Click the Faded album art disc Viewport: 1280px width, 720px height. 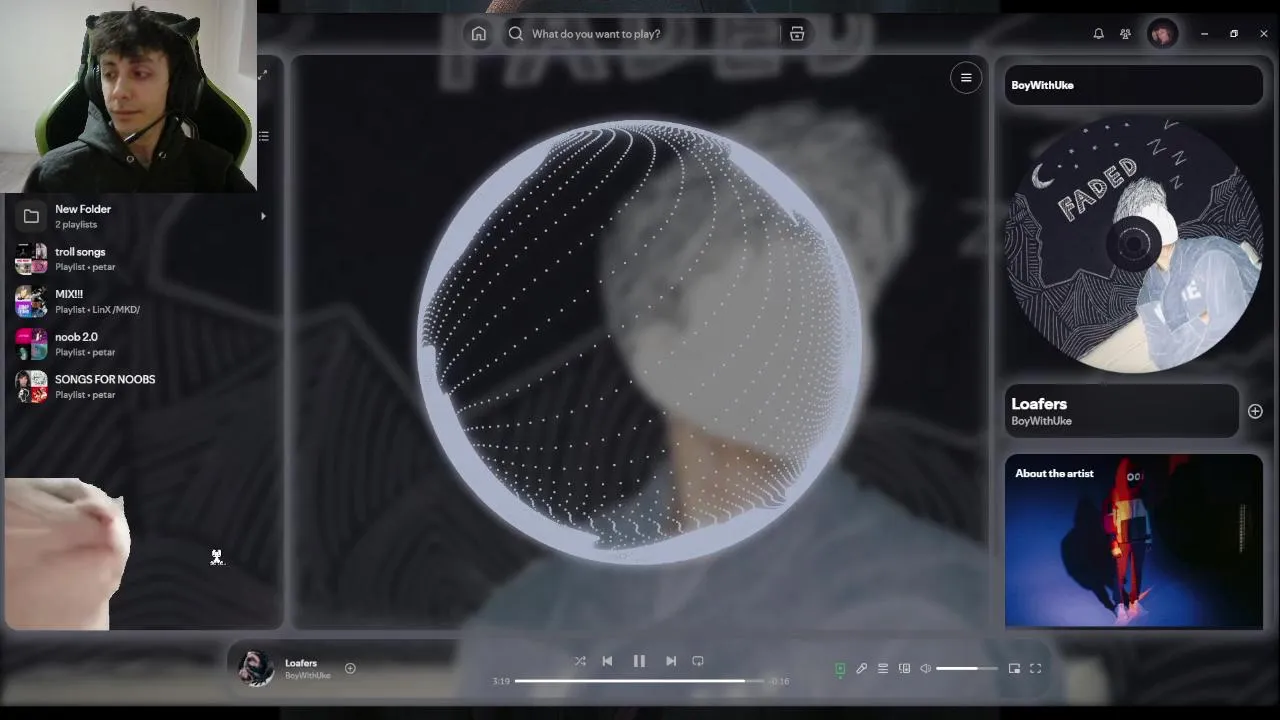(x=1134, y=243)
